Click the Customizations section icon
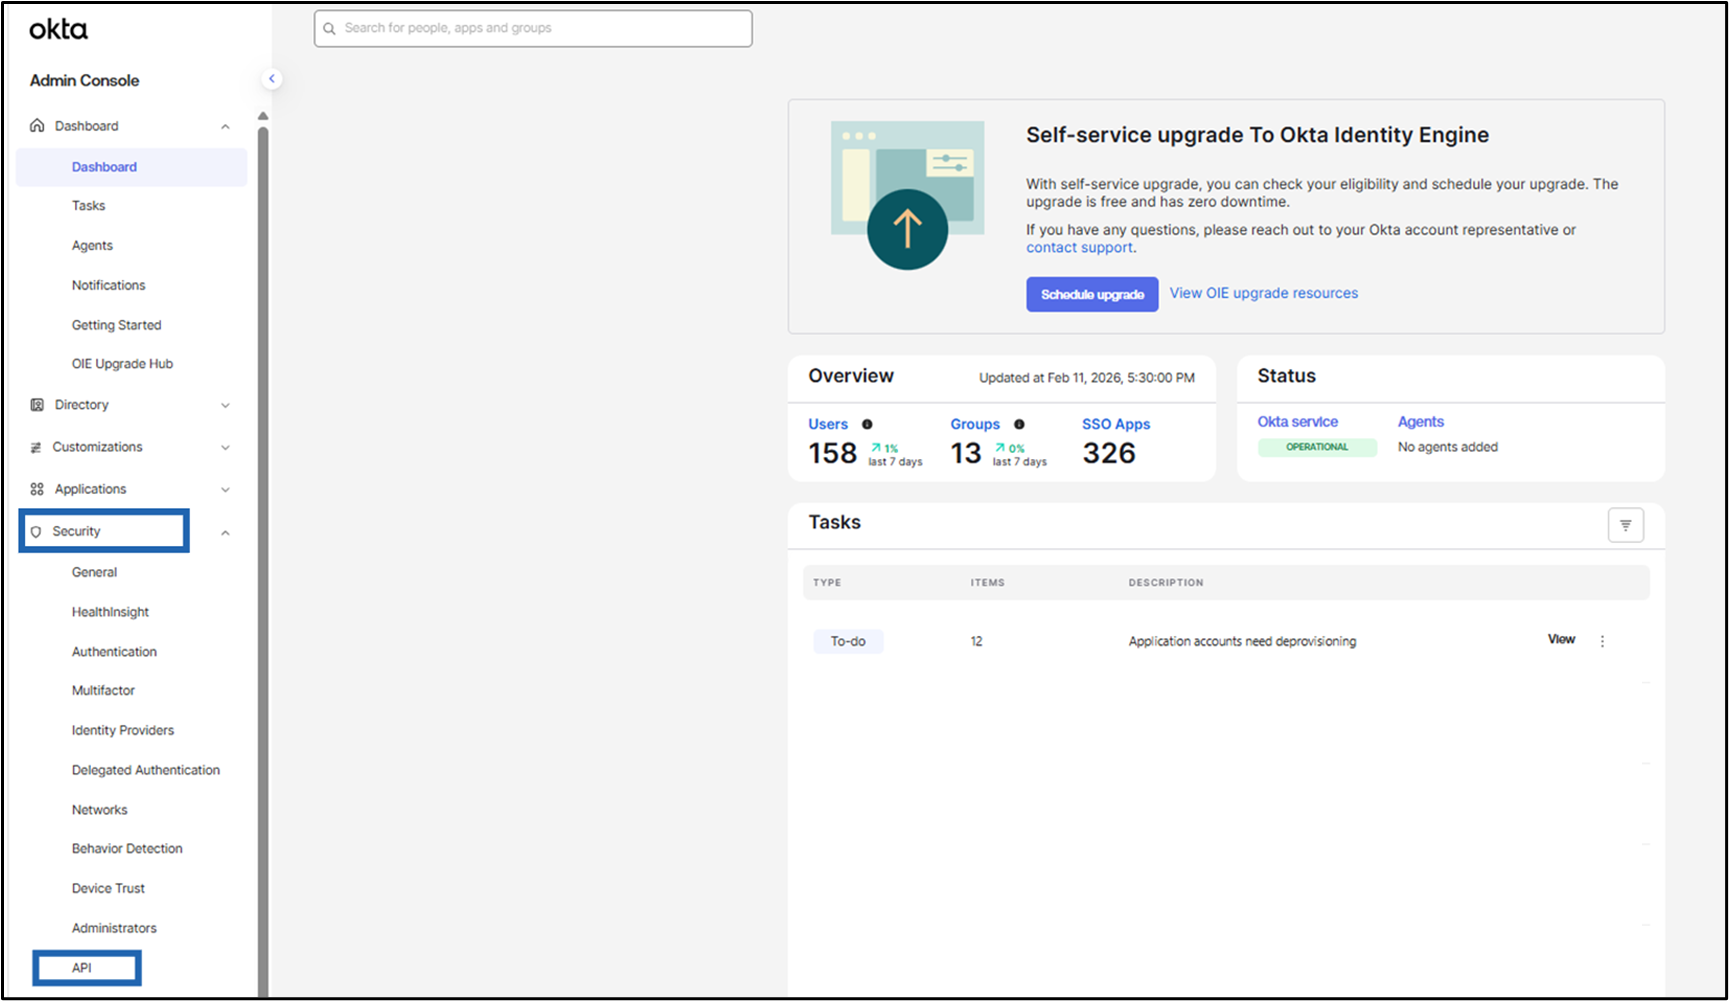1729x1001 pixels. [36, 447]
